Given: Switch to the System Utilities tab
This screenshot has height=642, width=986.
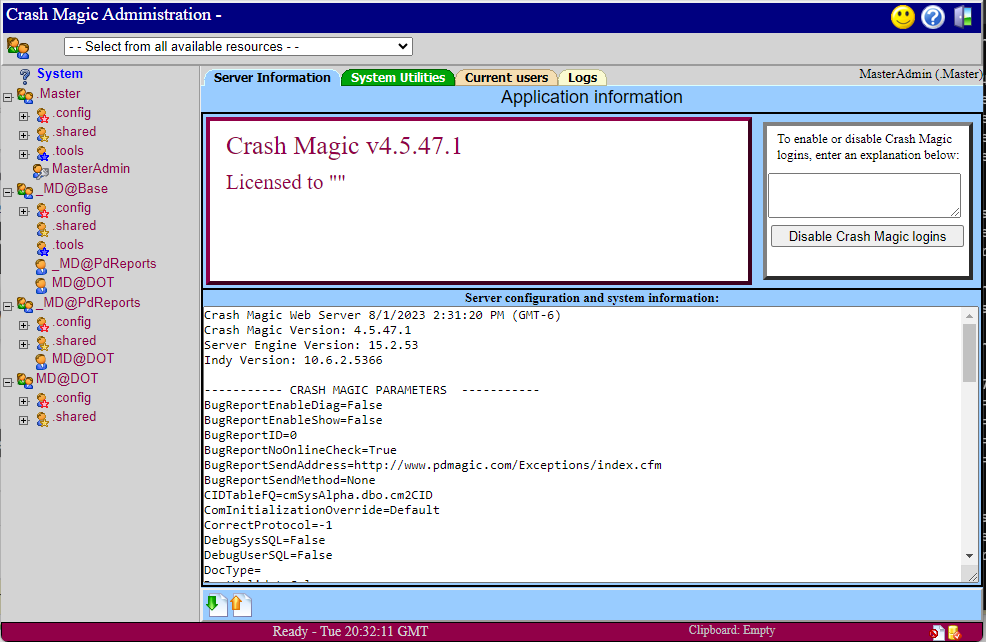Looking at the screenshot, I should coord(398,78).
